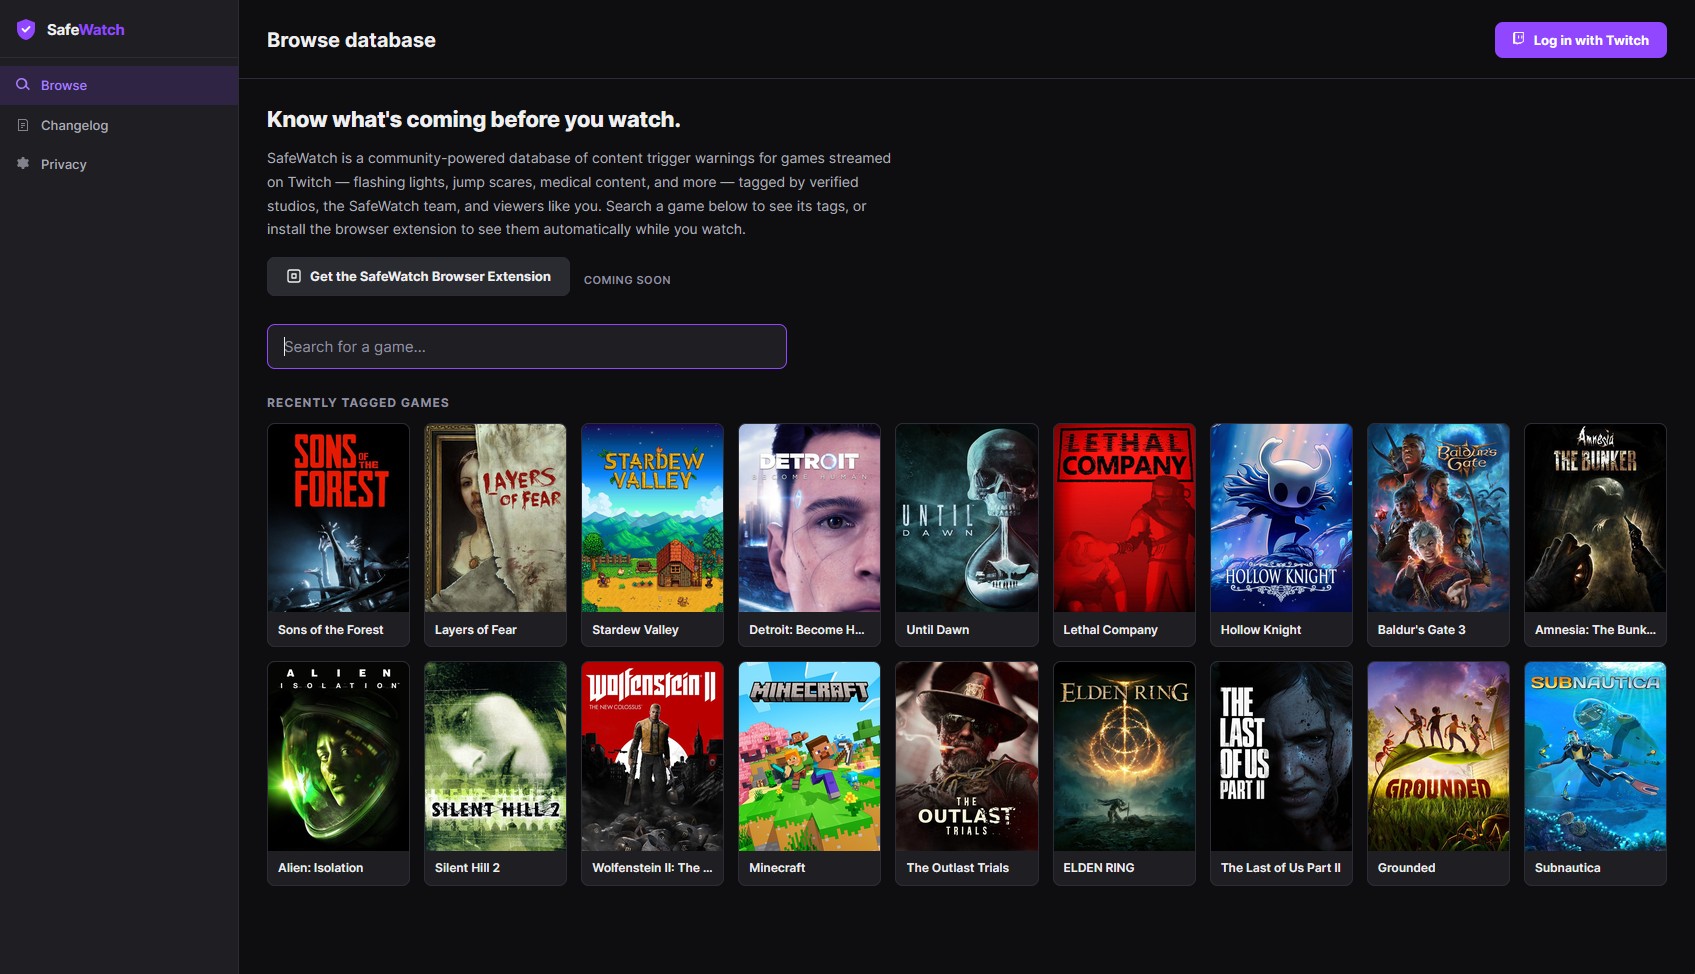Click the Browse magnifier icon in sidebar
1695x974 pixels.
point(23,85)
